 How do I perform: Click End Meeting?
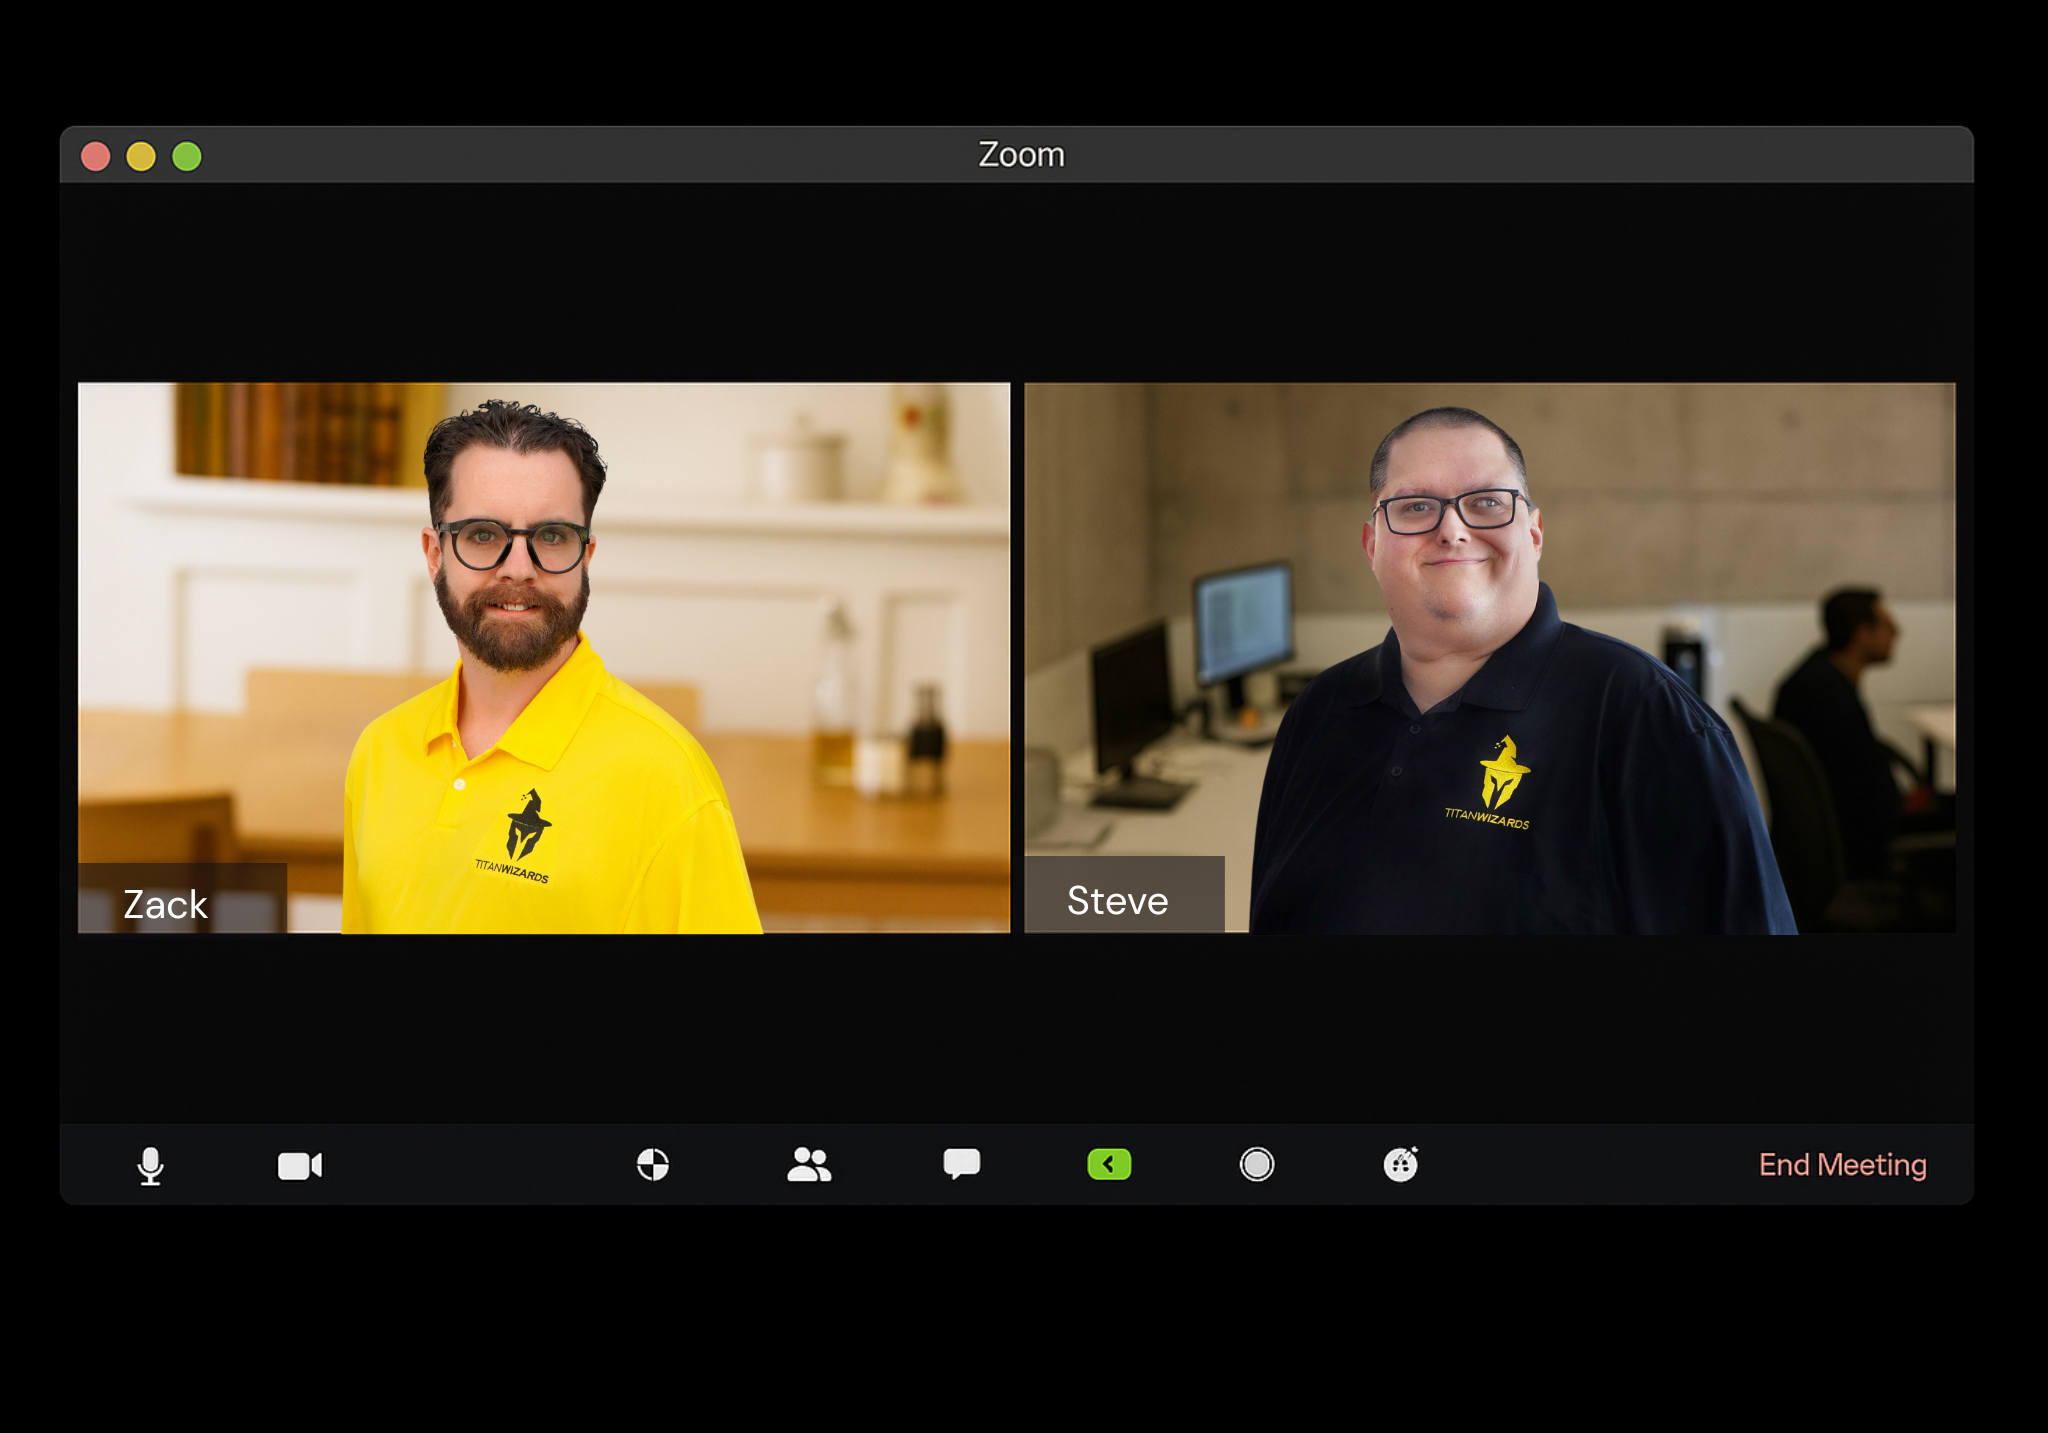tap(1842, 1164)
